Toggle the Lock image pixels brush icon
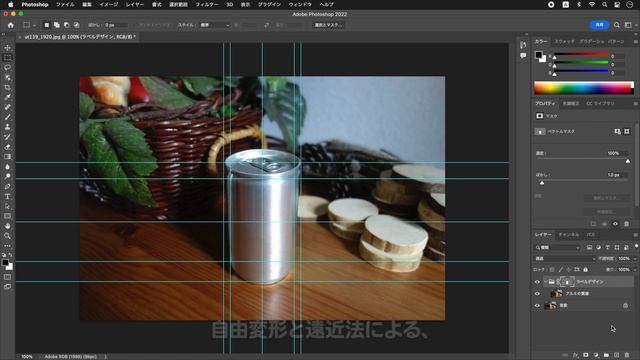The height and width of the screenshot is (360, 640). click(560, 270)
